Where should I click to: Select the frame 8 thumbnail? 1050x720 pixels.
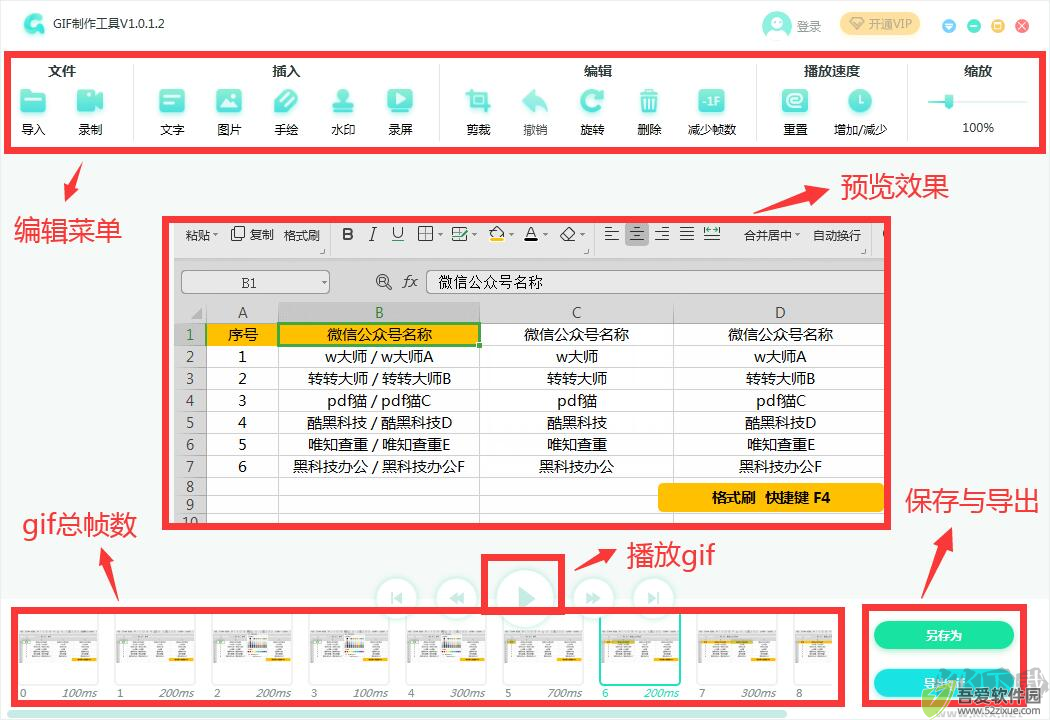815,648
